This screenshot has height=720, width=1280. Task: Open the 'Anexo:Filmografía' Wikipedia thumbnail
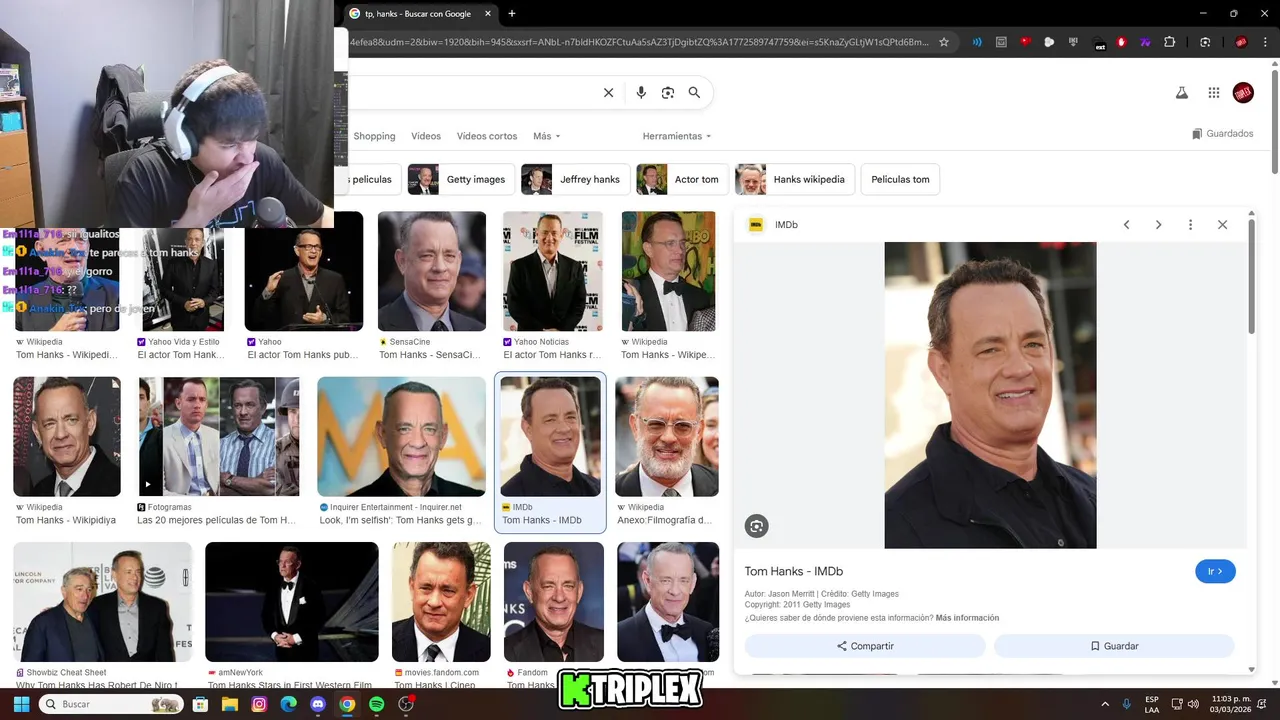pyautogui.click(x=667, y=437)
